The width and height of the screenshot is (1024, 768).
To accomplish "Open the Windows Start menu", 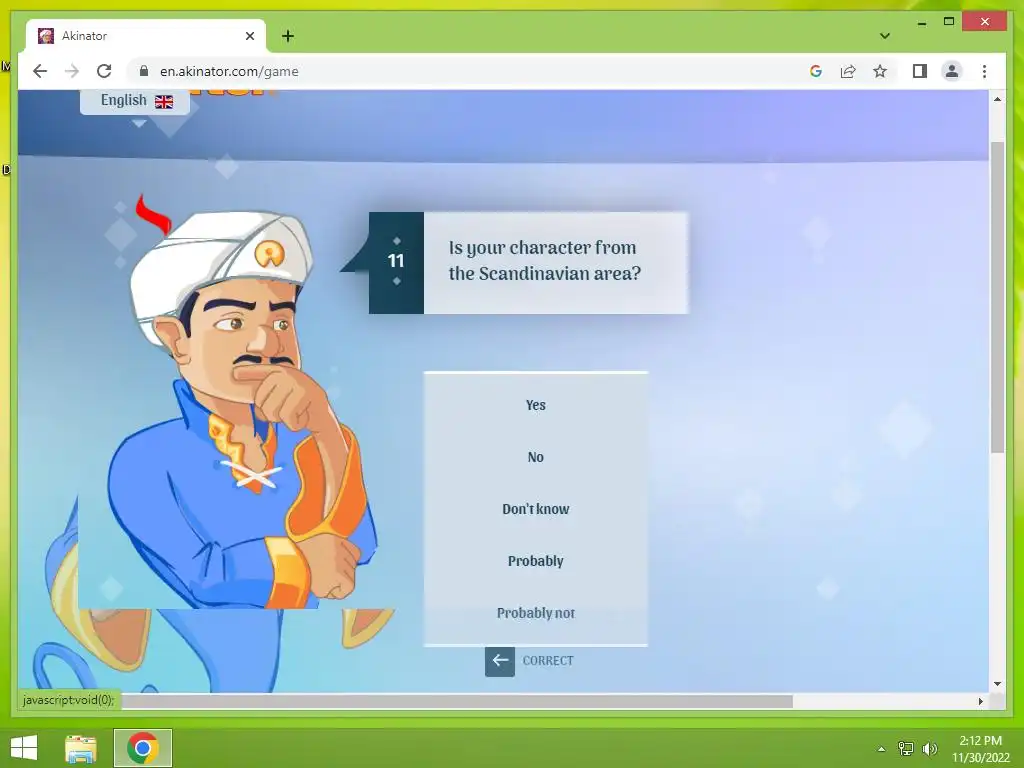I will 24,748.
